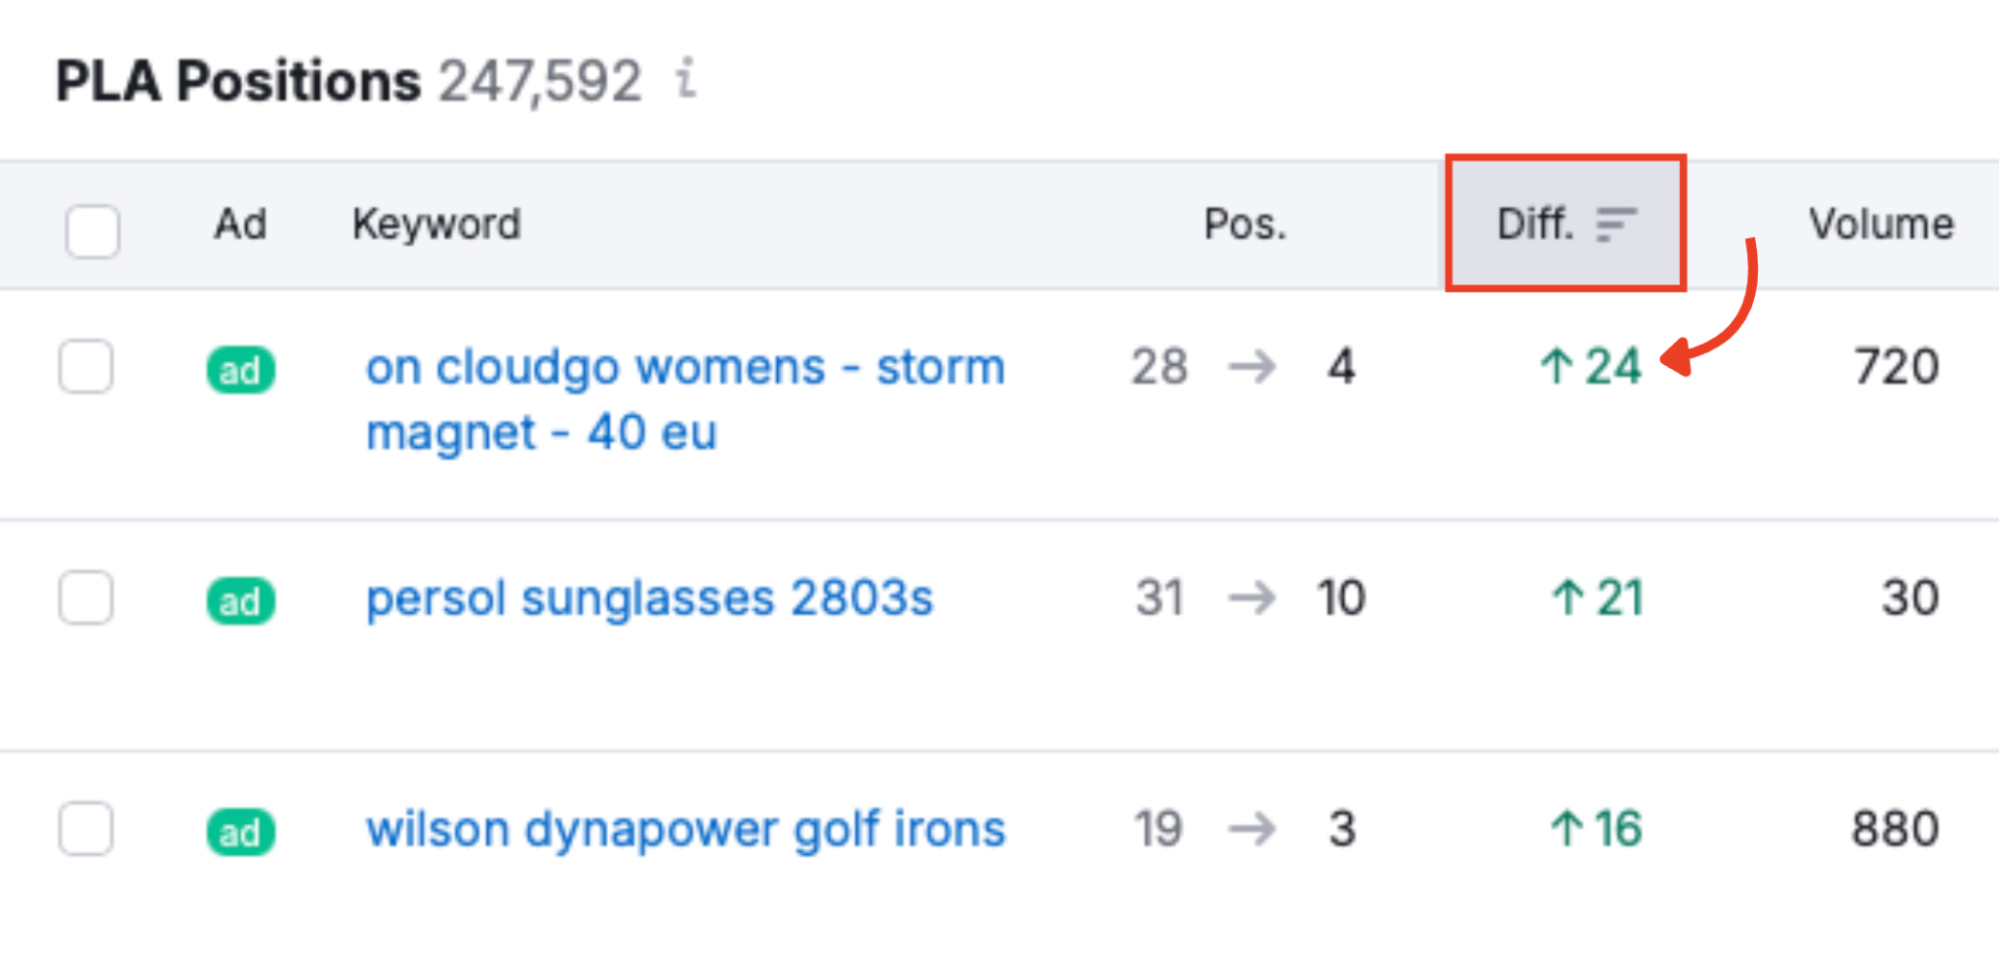Select the persol sunglasses 2803s row checkbox
This screenshot has height=979, width=1999.
coord(86,598)
